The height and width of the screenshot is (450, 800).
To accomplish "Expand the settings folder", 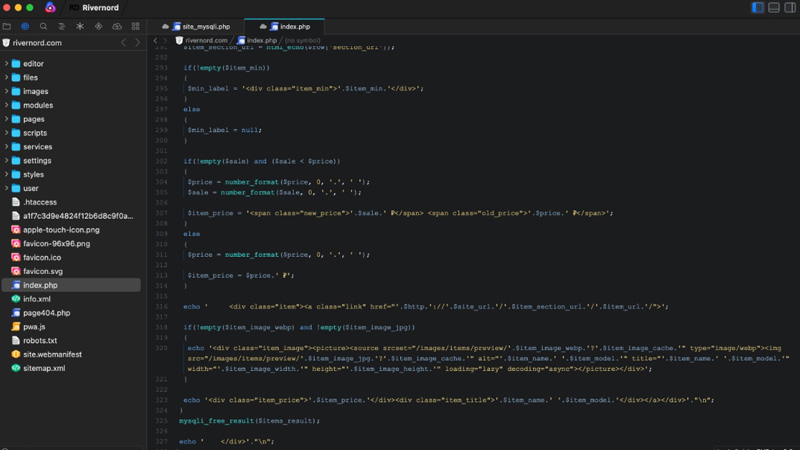I will tap(6, 160).
